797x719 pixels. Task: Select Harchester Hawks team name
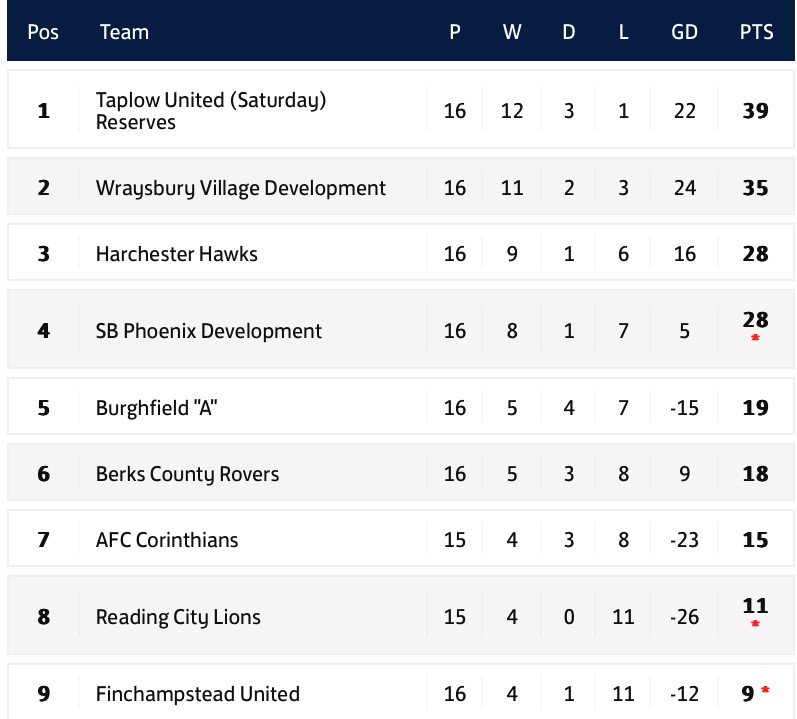tap(176, 254)
